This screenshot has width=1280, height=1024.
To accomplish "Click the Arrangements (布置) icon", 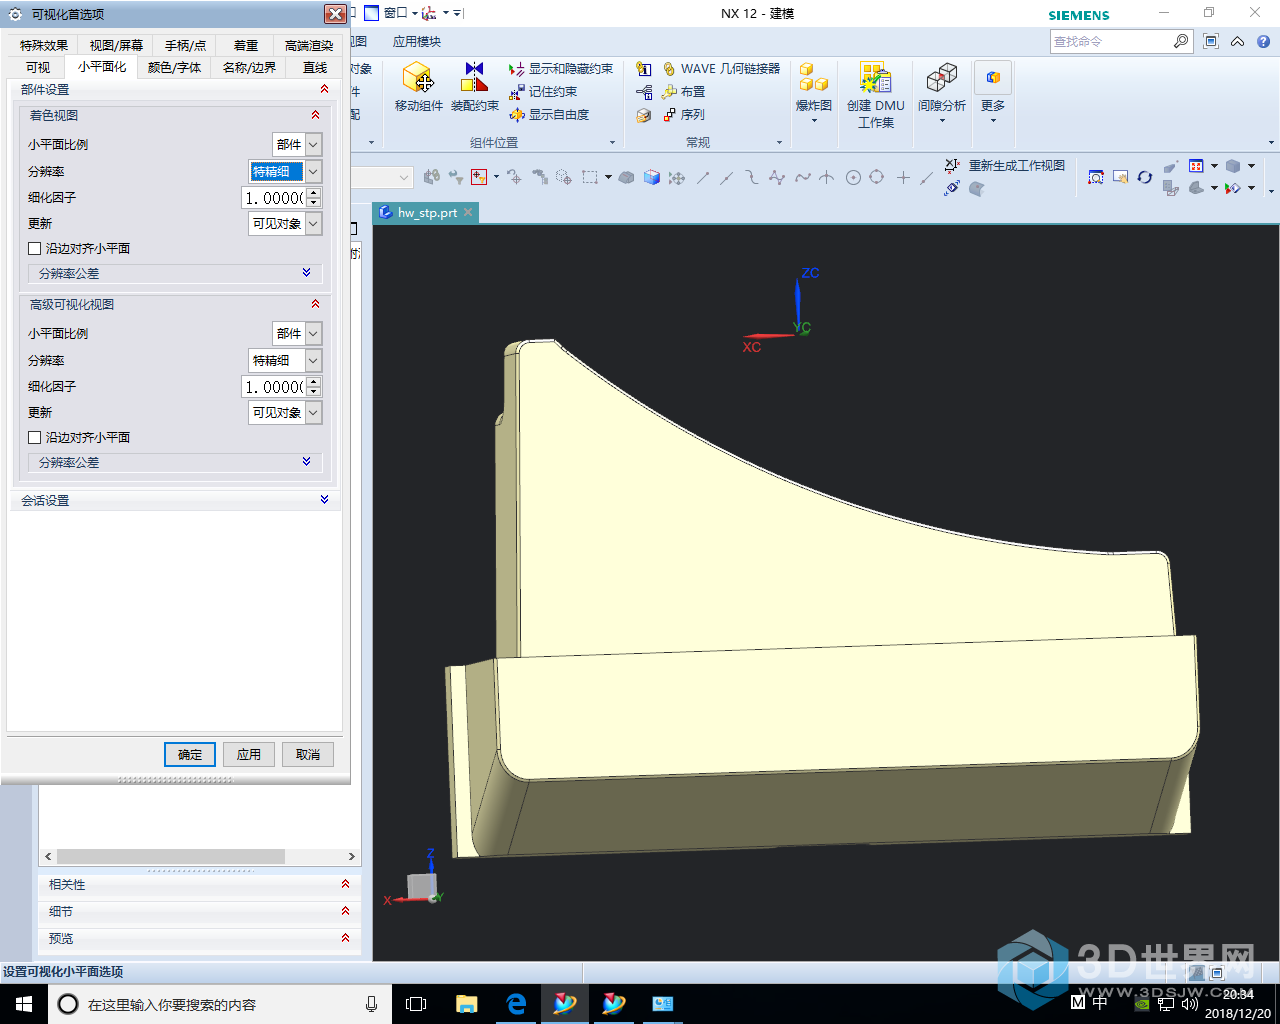I will click(670, 92).
